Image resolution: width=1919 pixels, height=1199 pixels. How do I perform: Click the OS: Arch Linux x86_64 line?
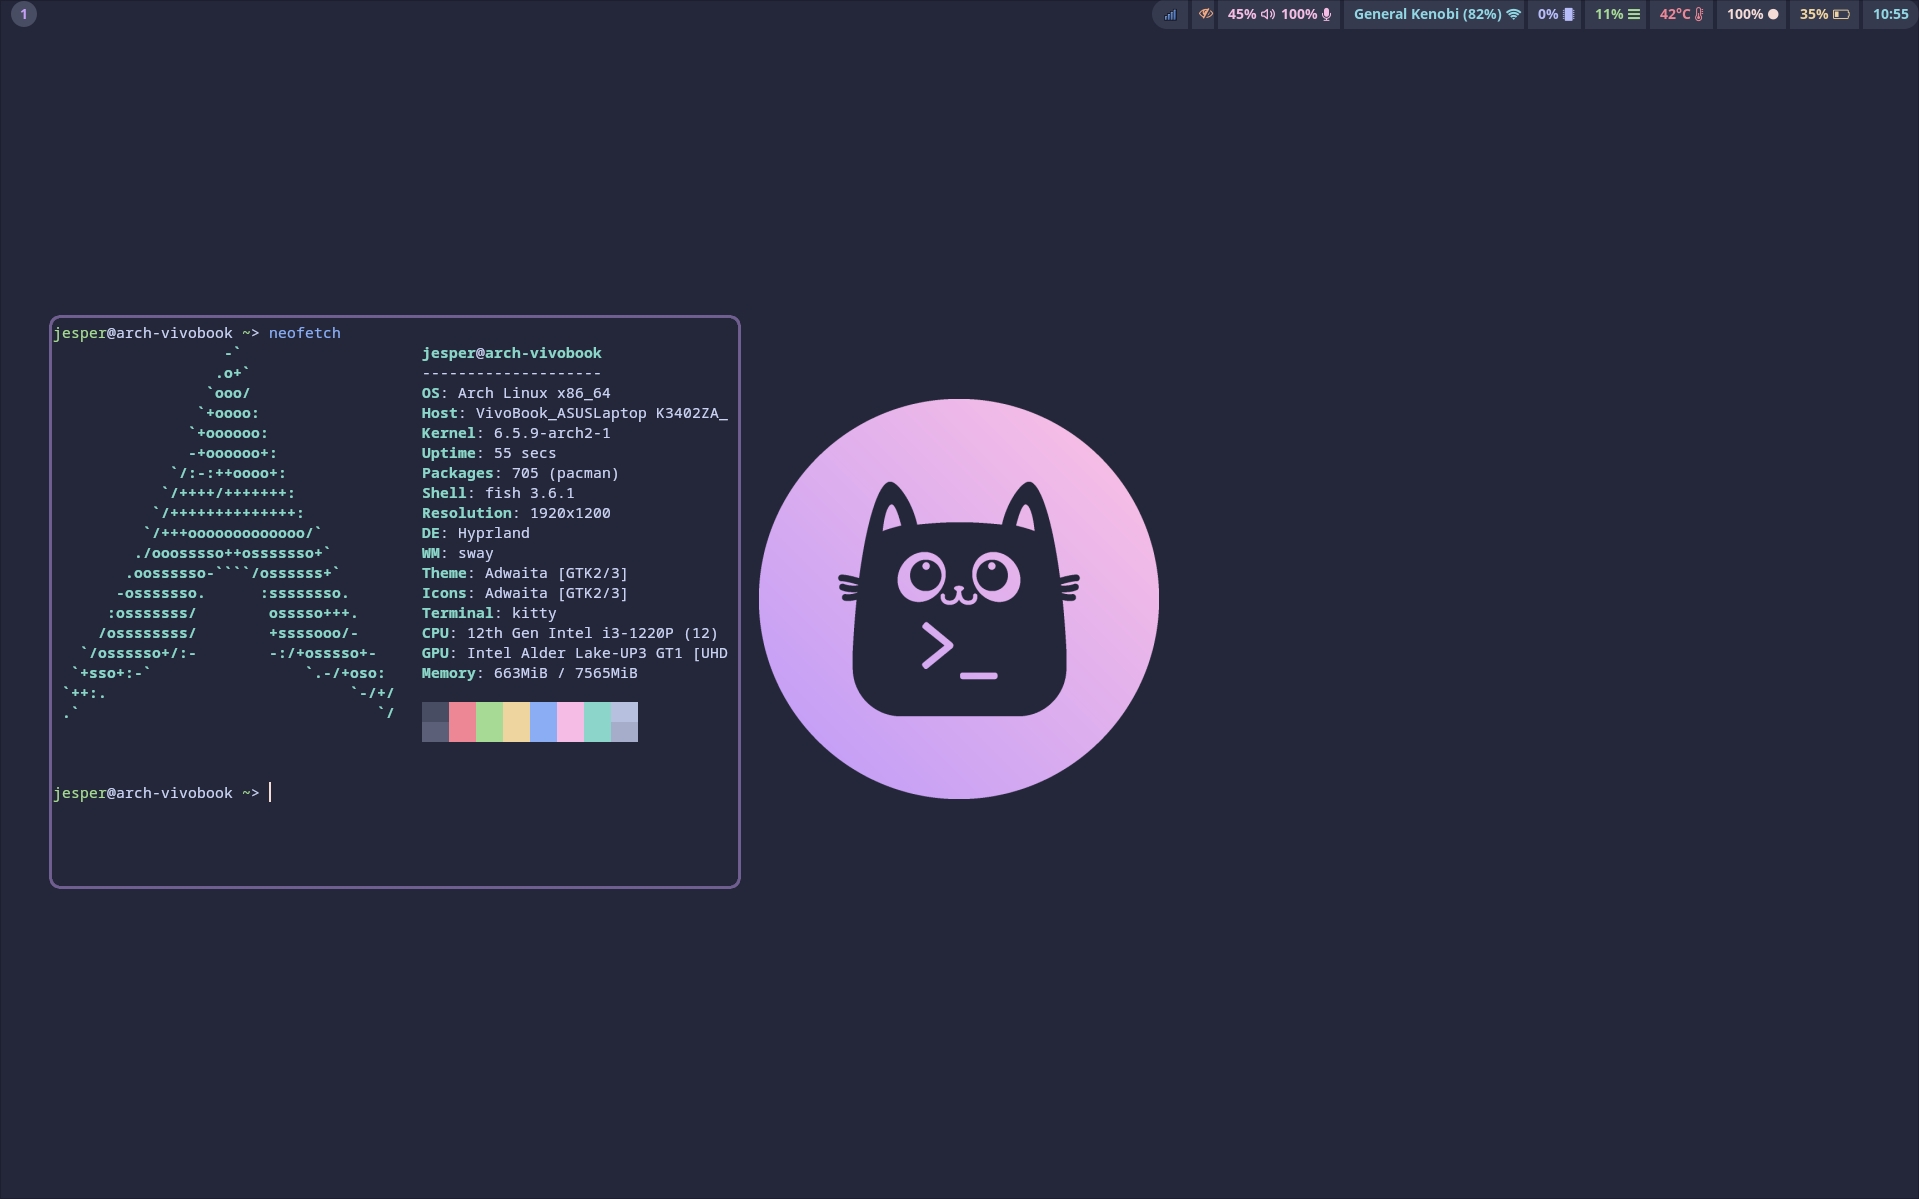516,393
